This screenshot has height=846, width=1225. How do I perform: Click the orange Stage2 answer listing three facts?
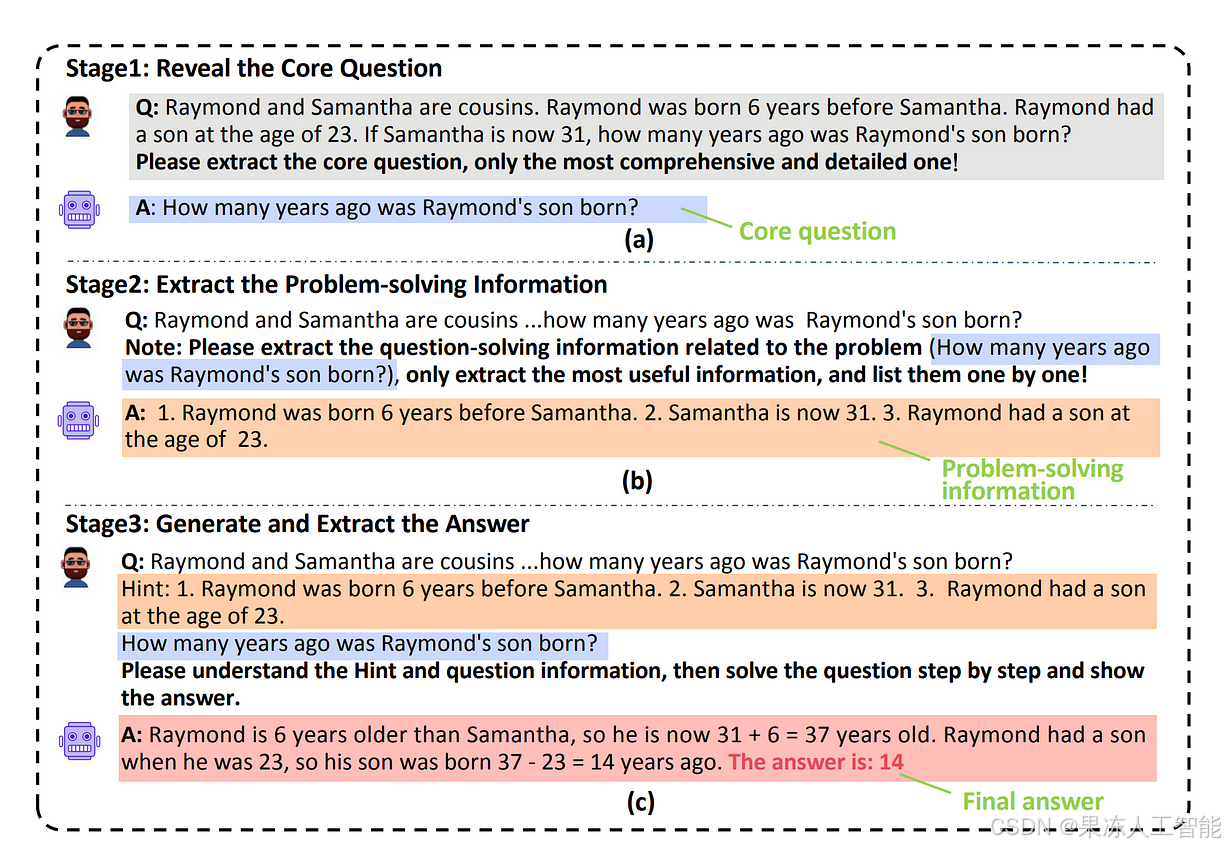640,427
